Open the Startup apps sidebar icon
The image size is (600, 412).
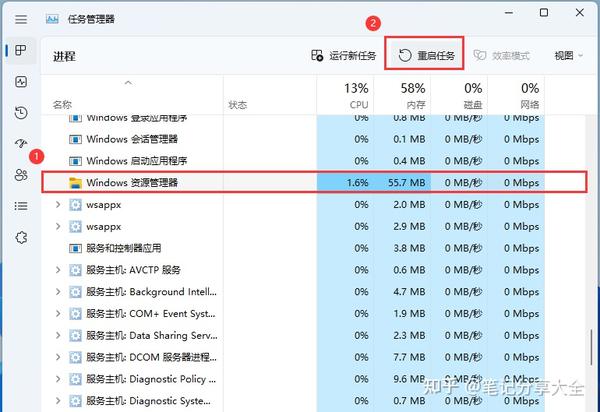point(21,143)
